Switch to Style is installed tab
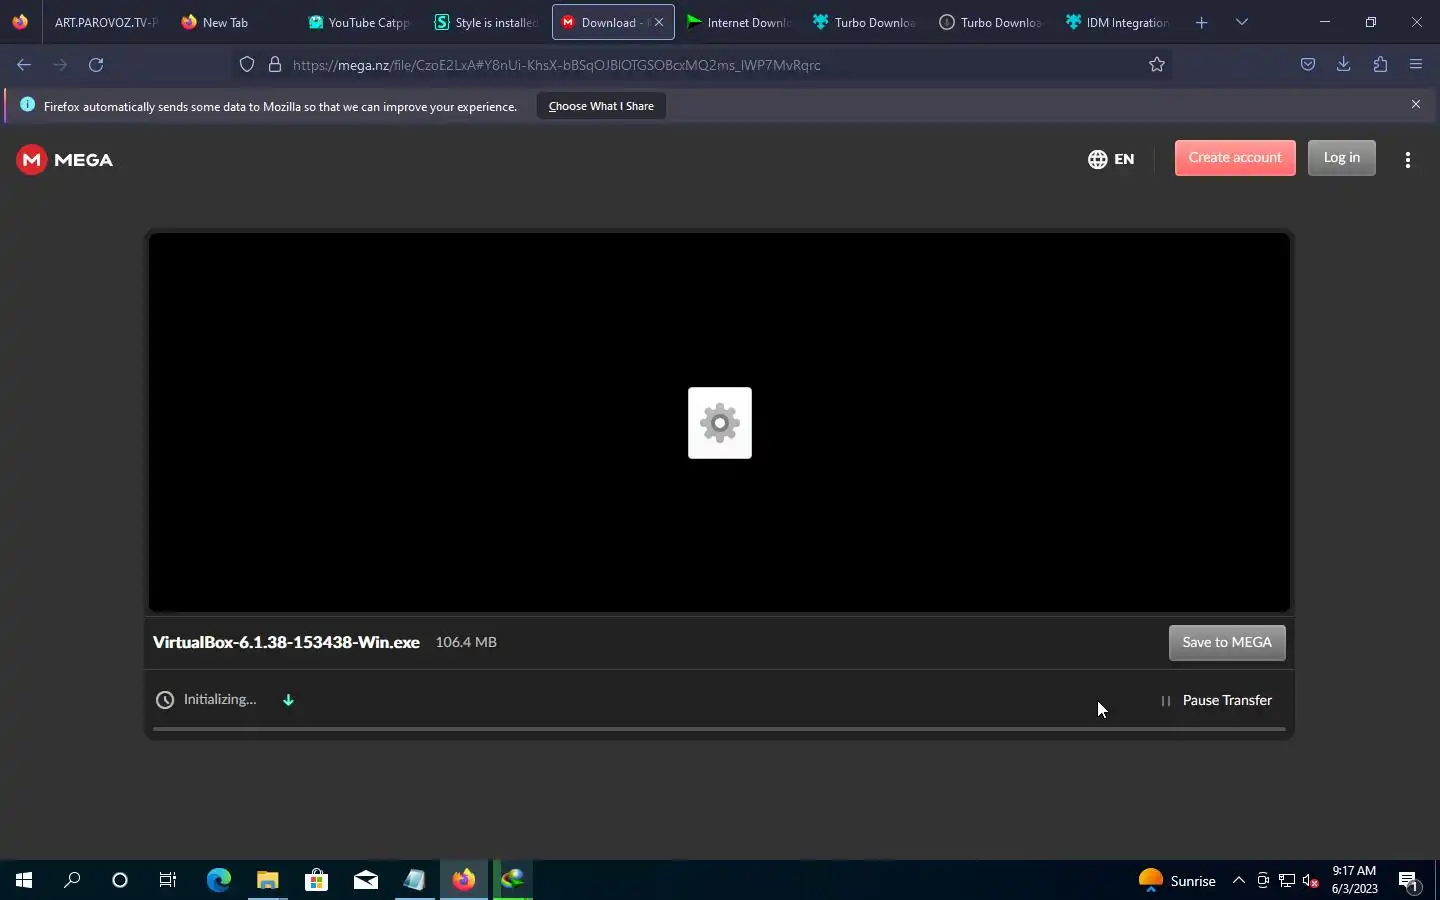 pos(487,22)
